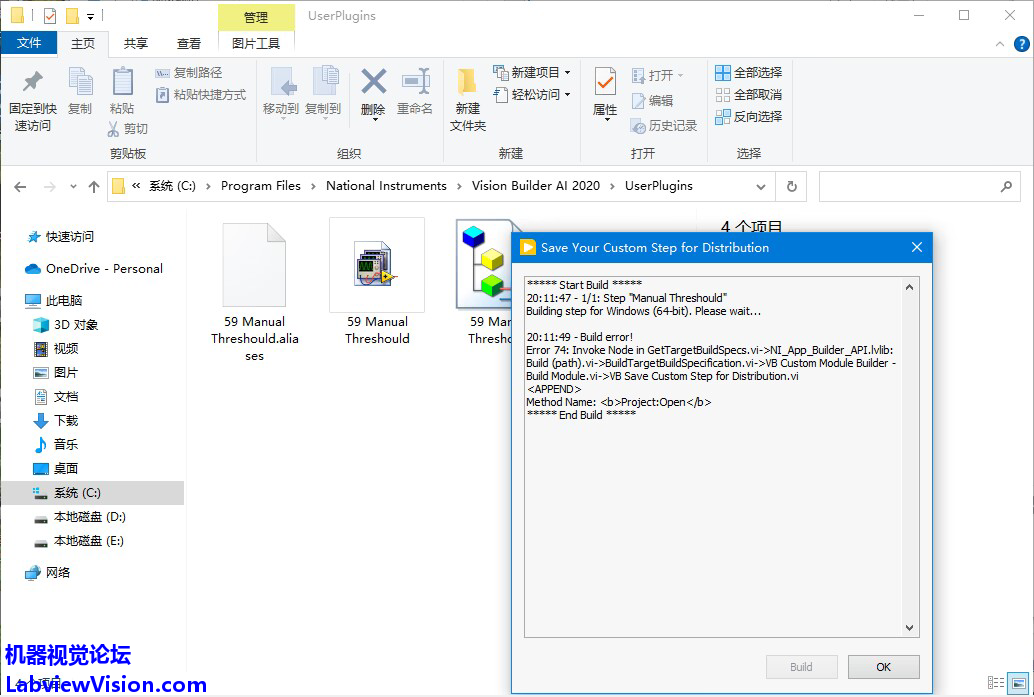Go up one folder level arrow
The height and width of the screenshot is (697, 1034).
pyautogui.click(x=94, y=186)
